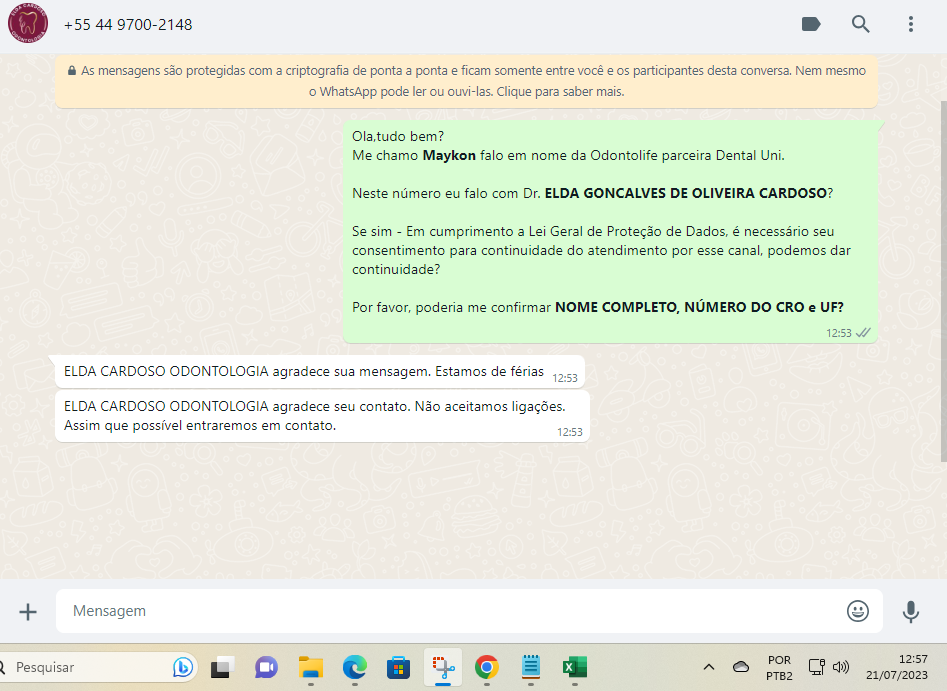Open Microsoft Store from taskbar
This screenshot has height=691, width=947.
tap(399, 667)
